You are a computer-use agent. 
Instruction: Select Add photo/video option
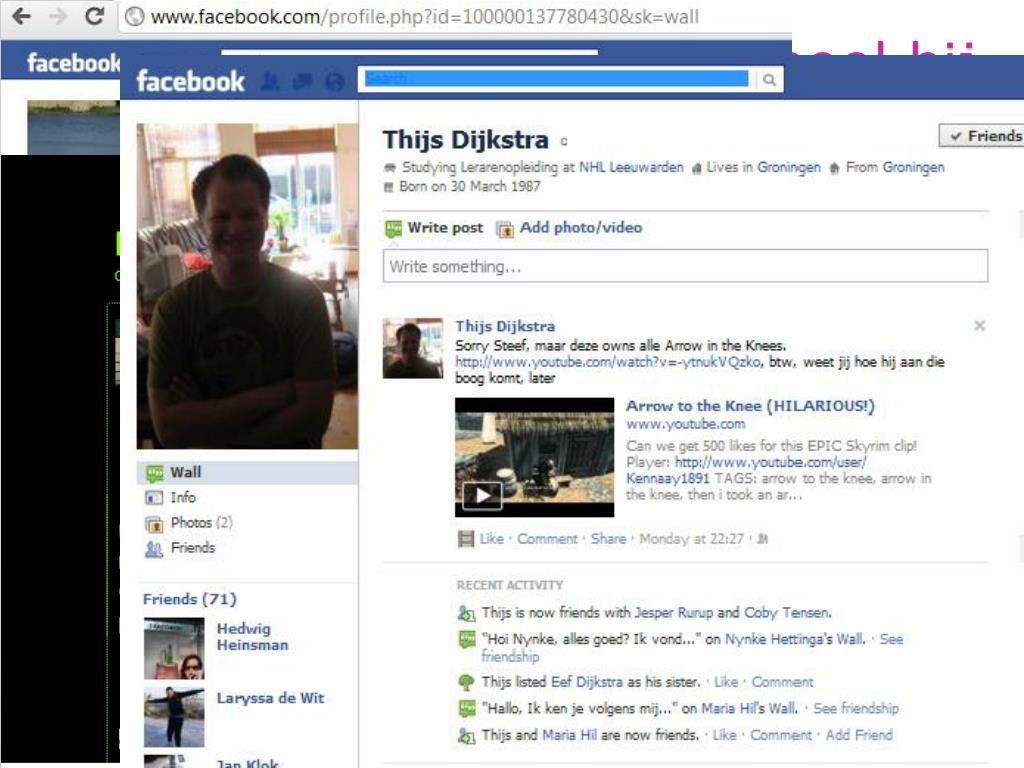[x=581, y=227]
